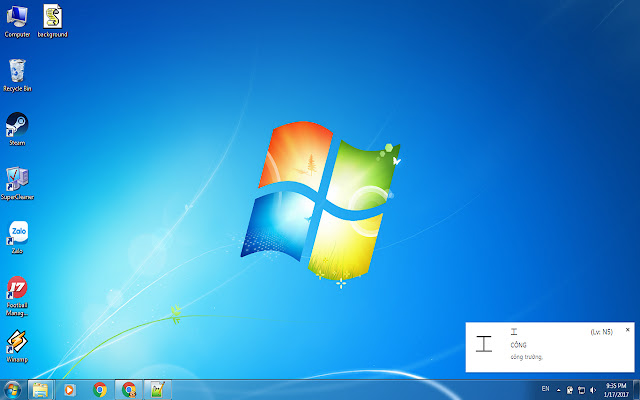Screen dimensions: 640x400
Task: Launch Winamp from the desktop
Action: coord(17,343)
